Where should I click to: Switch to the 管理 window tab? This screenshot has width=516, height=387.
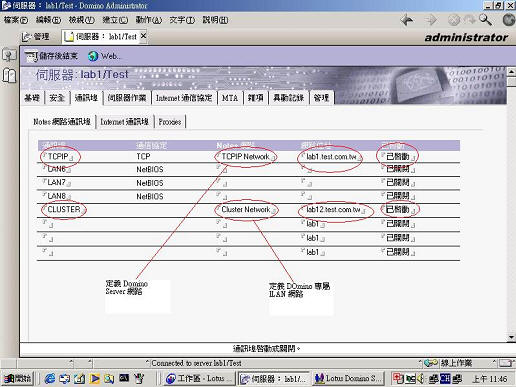[35, 36]
